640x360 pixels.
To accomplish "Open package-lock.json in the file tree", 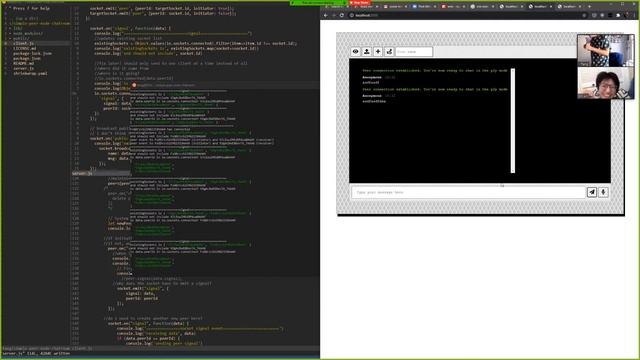I will 32,53.
